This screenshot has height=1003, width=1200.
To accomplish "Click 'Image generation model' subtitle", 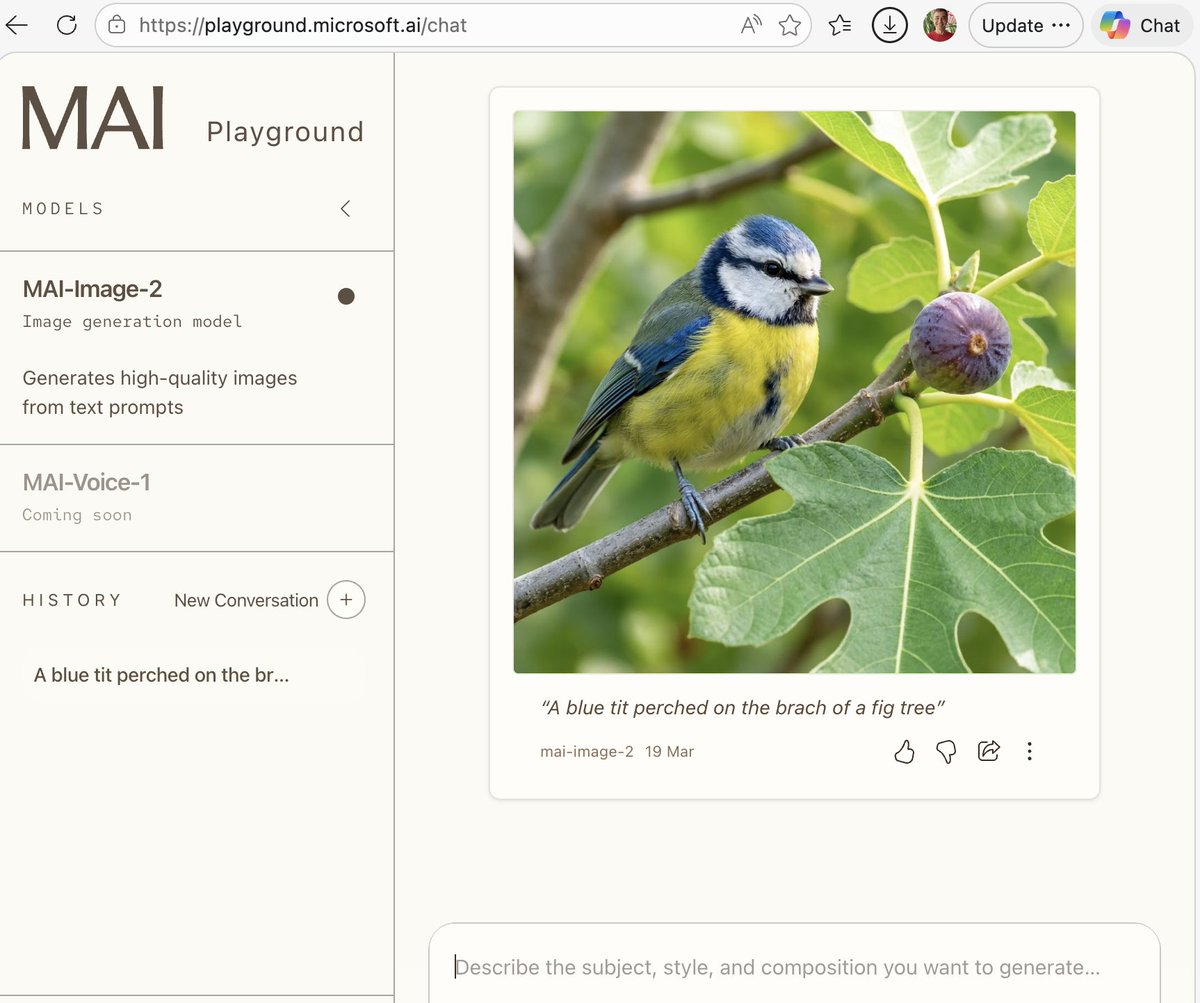I will (x=132, y=321).
